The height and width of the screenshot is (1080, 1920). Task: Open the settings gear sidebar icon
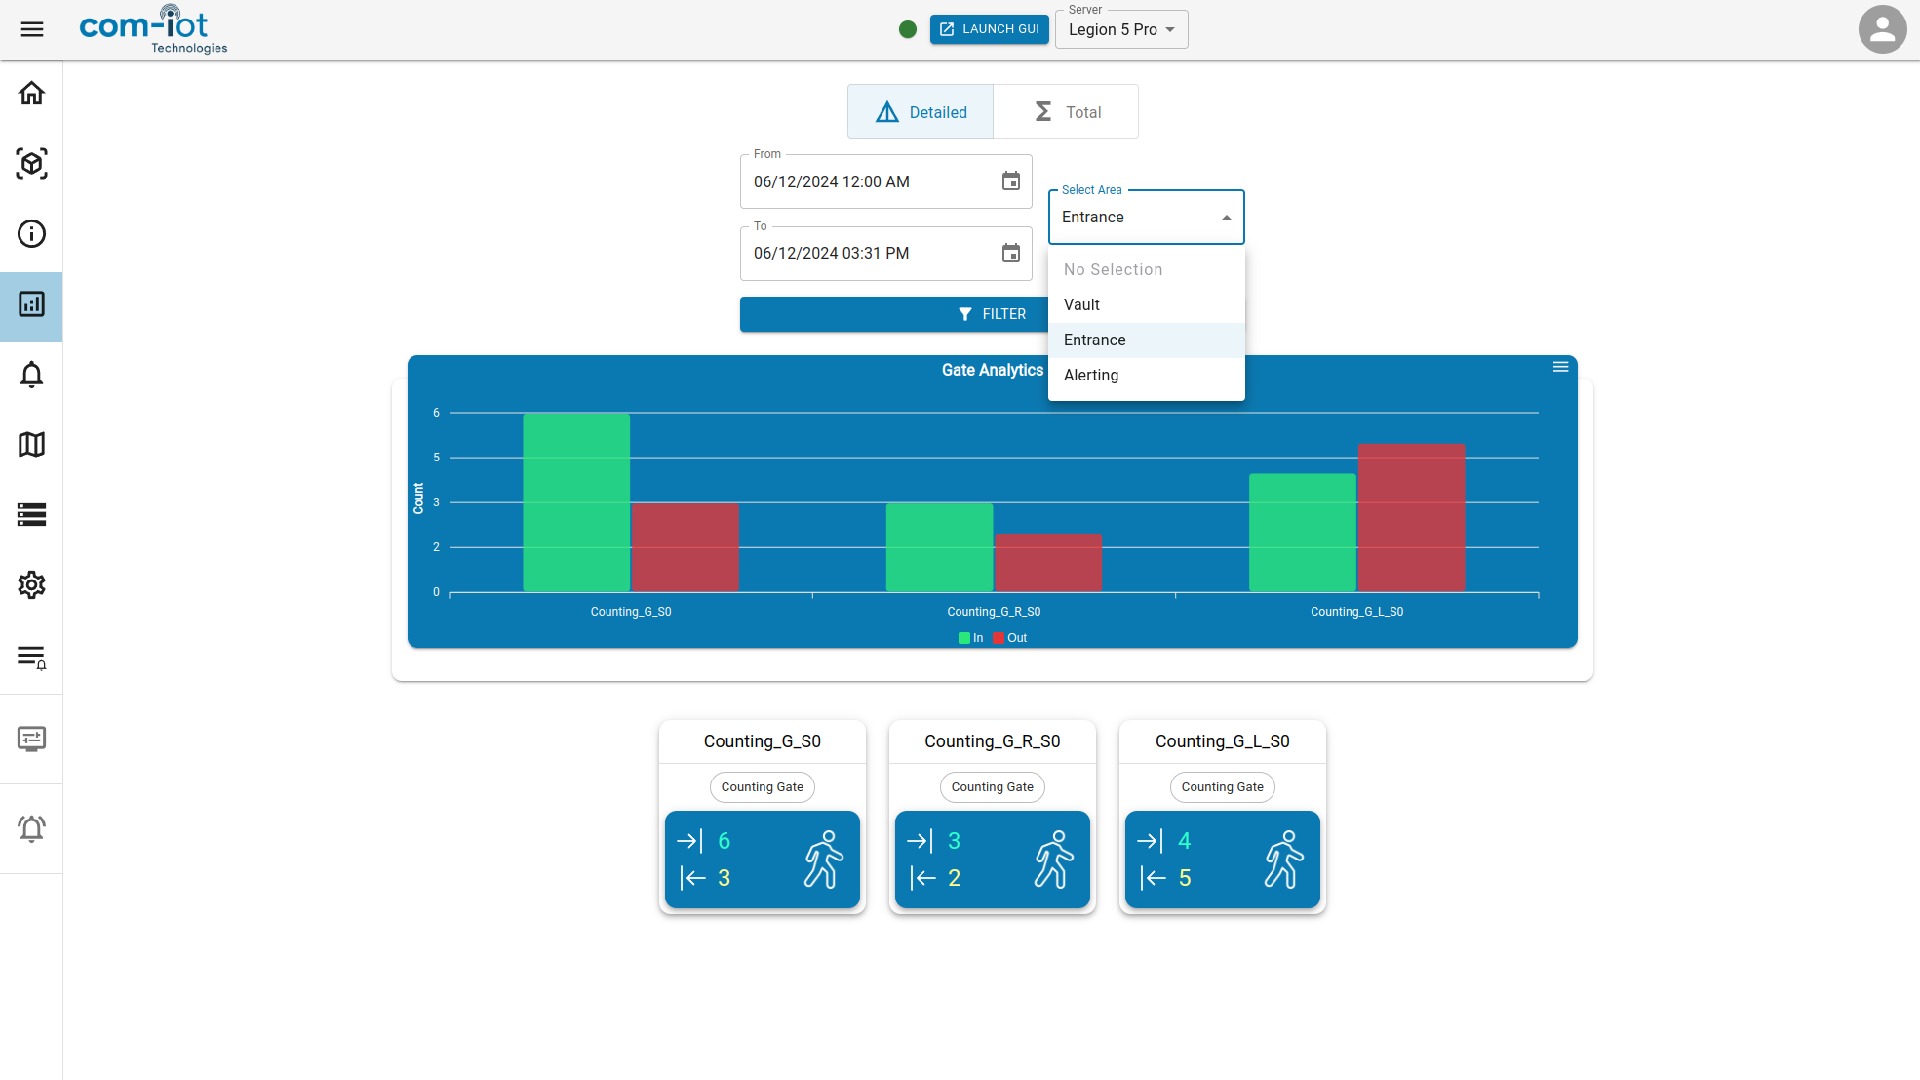coord(32,585)
